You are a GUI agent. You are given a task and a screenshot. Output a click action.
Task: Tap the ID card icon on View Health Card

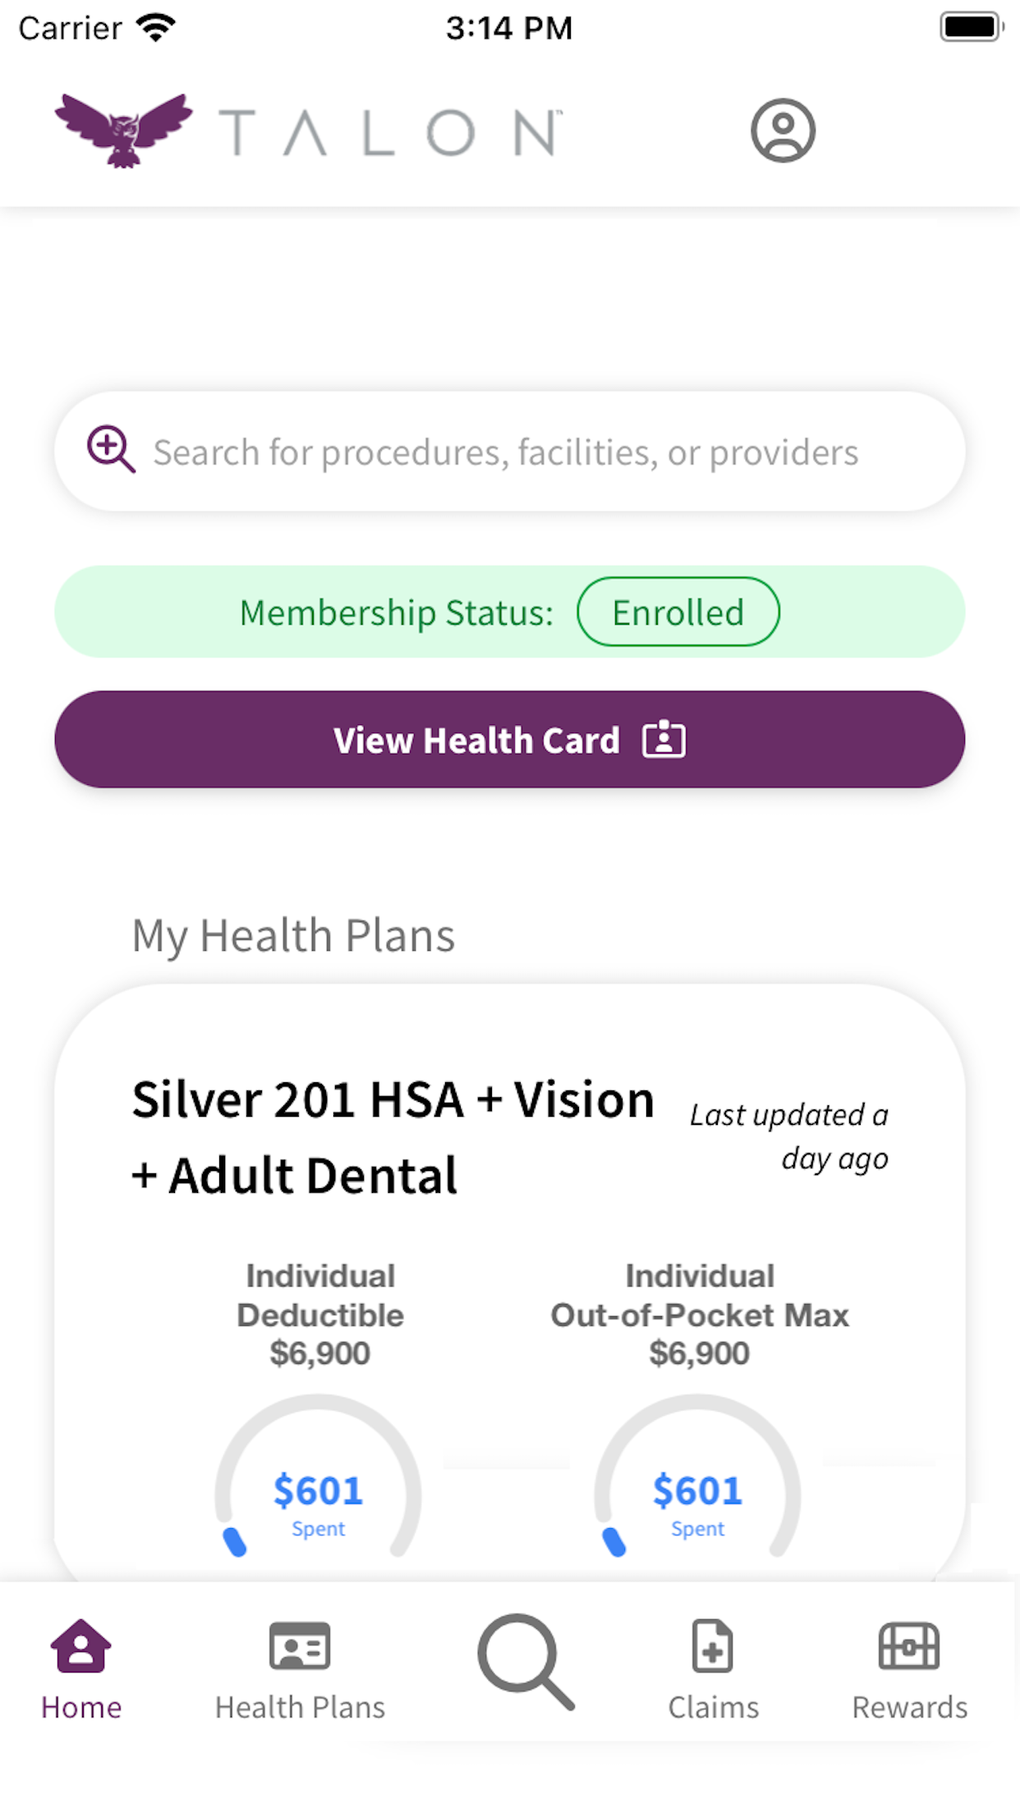point(664,740)
